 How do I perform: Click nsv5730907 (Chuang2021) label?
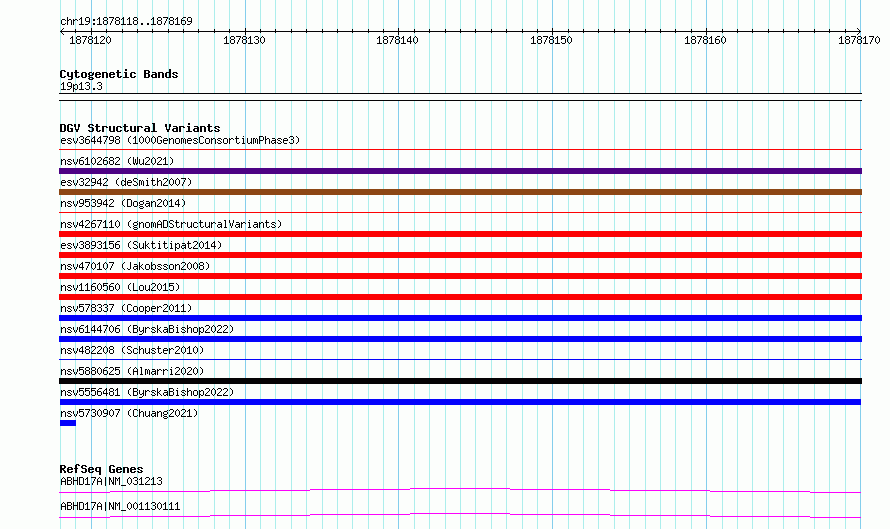129,413
